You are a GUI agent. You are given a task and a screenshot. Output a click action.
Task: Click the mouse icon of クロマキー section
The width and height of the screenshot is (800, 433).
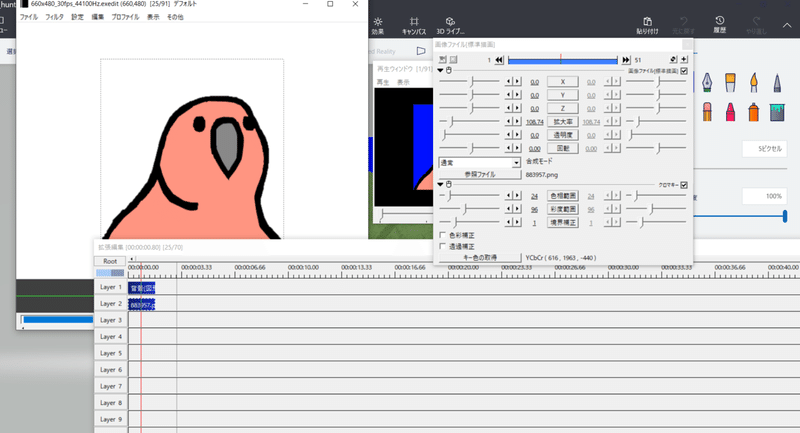tap(449, 184)
